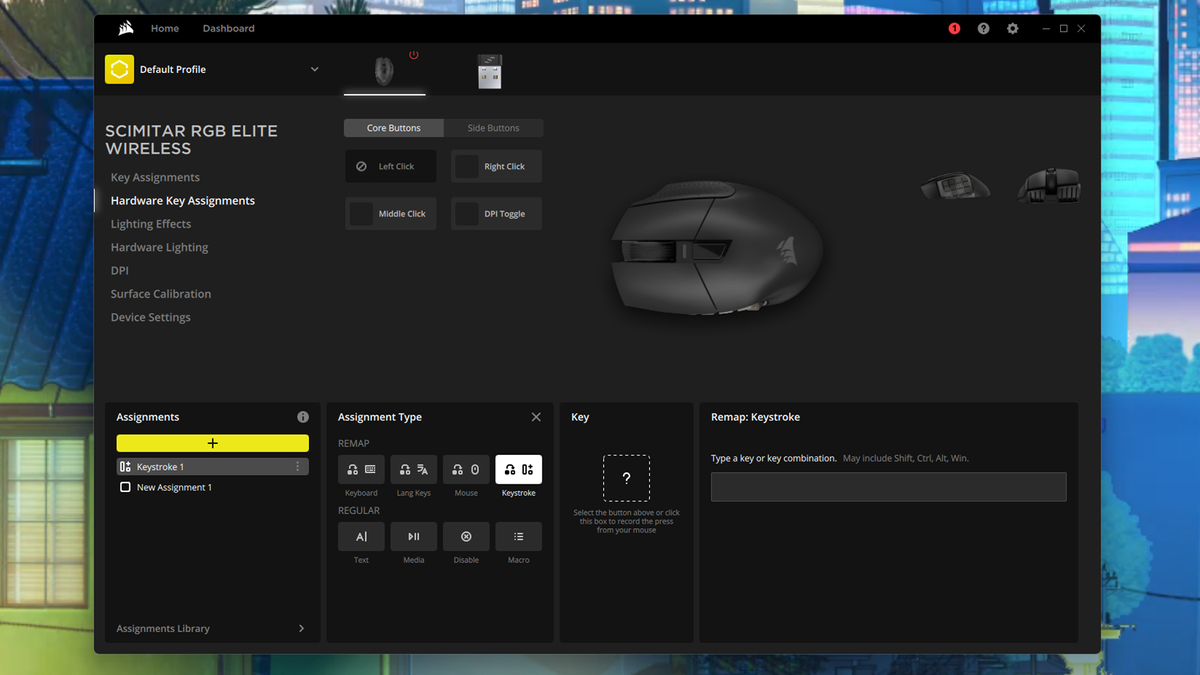The height and width of the screenshot is (675, 1200).
Task: Choose the Keystroke remap type icon
Action: pyautogui.click(x=519, y=469)
